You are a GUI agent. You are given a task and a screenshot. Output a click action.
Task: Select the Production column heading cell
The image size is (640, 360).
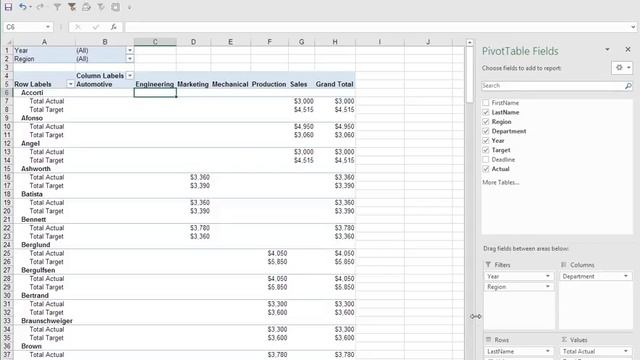tap(269, 84)
